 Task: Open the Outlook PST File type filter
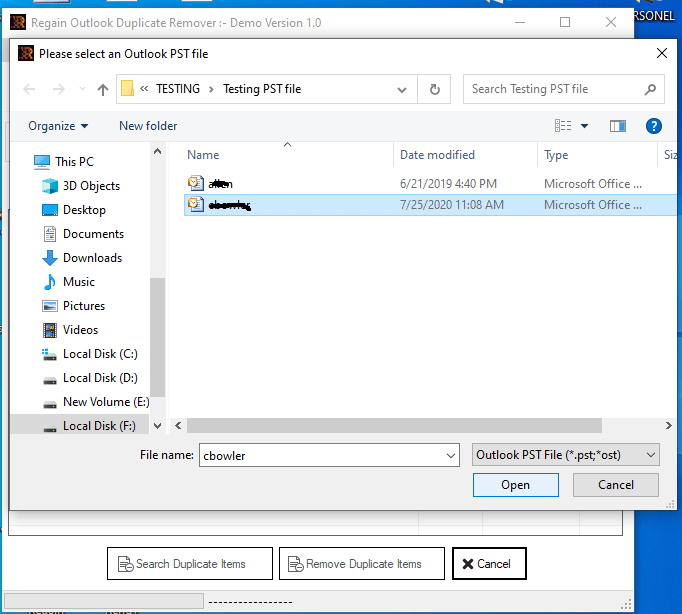click(x=565, y=455)
